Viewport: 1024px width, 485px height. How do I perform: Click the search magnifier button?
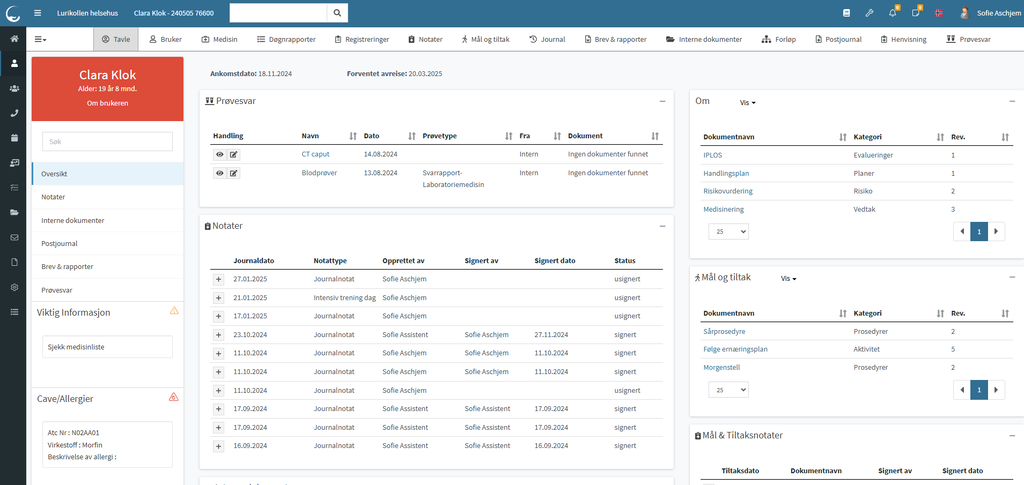[x=338, y=13]
